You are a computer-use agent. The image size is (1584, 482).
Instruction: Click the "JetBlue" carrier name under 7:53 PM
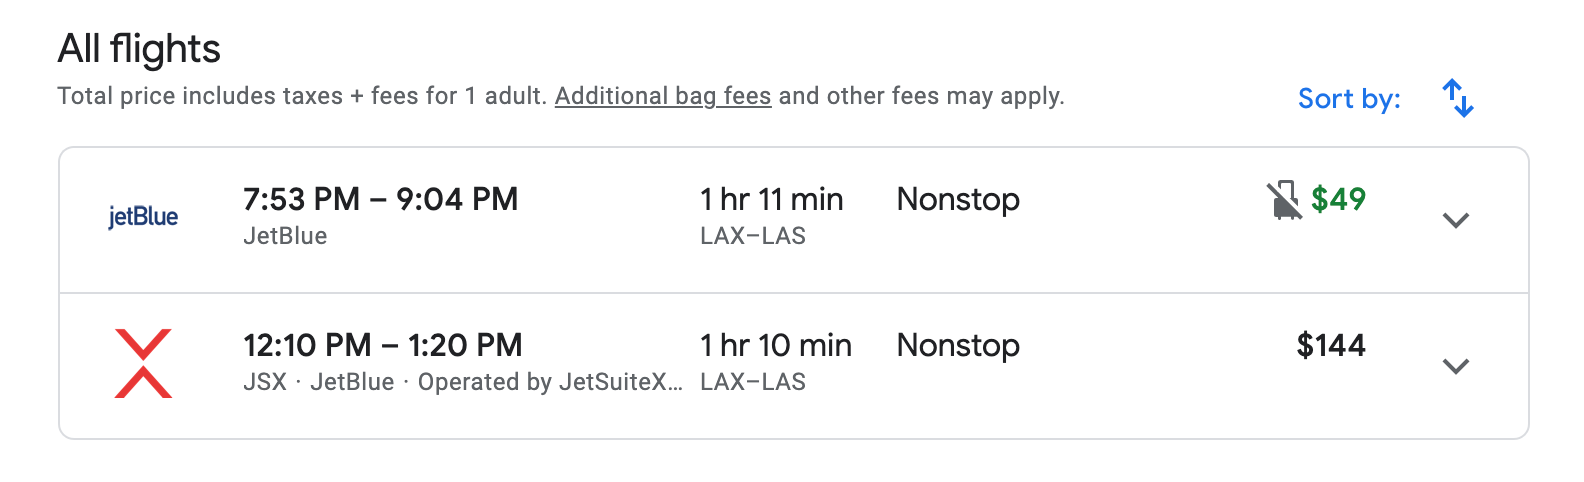285,237
